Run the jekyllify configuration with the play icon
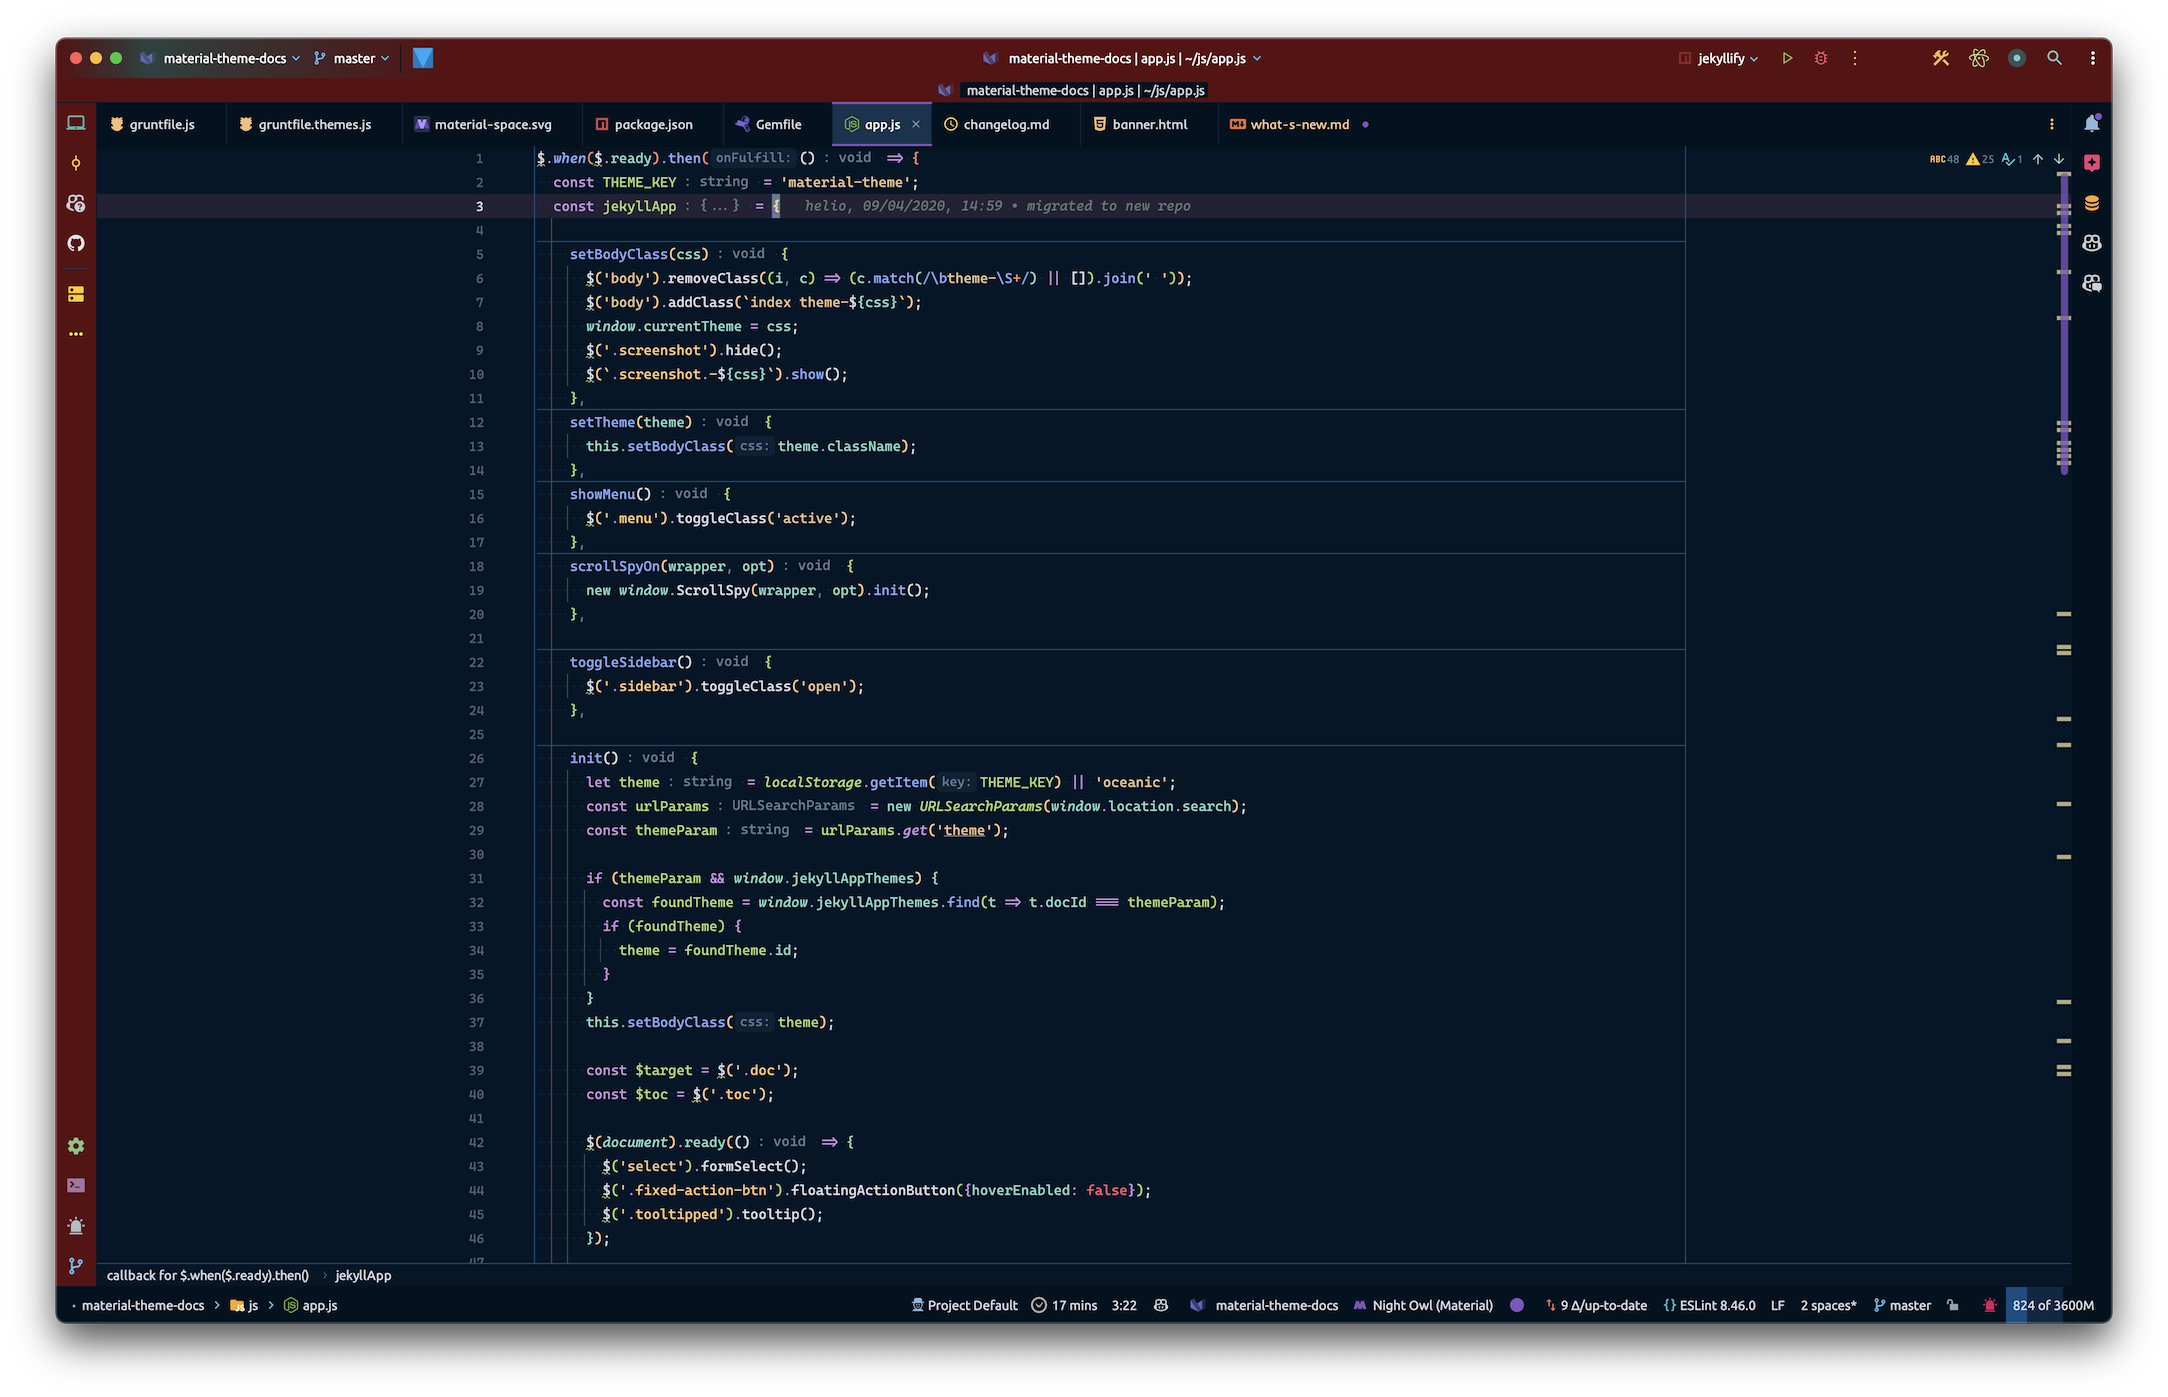This screenshot has width=2168, height=1397. [1788, 58]
